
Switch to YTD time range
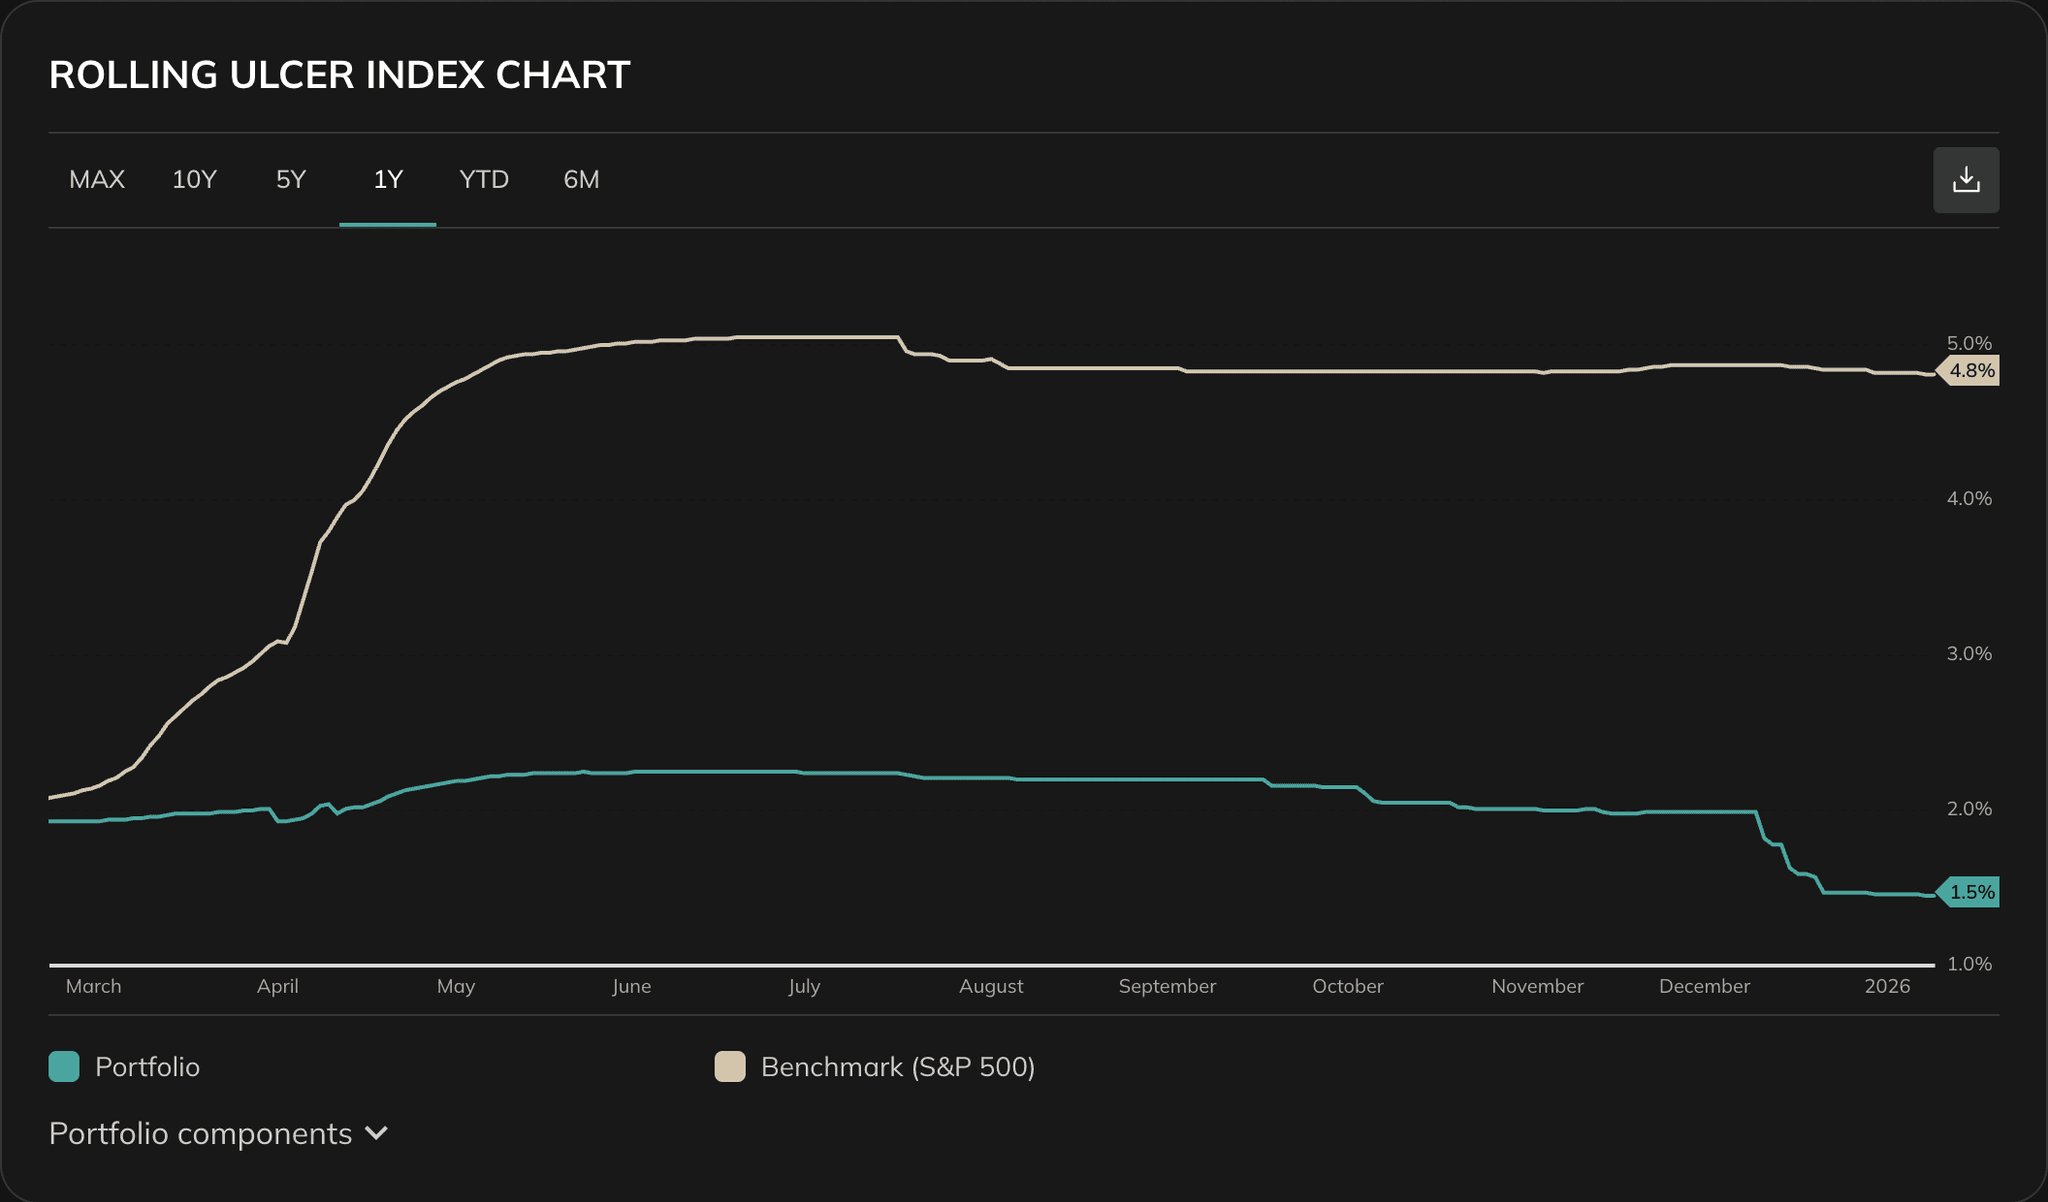pos(484,180)
